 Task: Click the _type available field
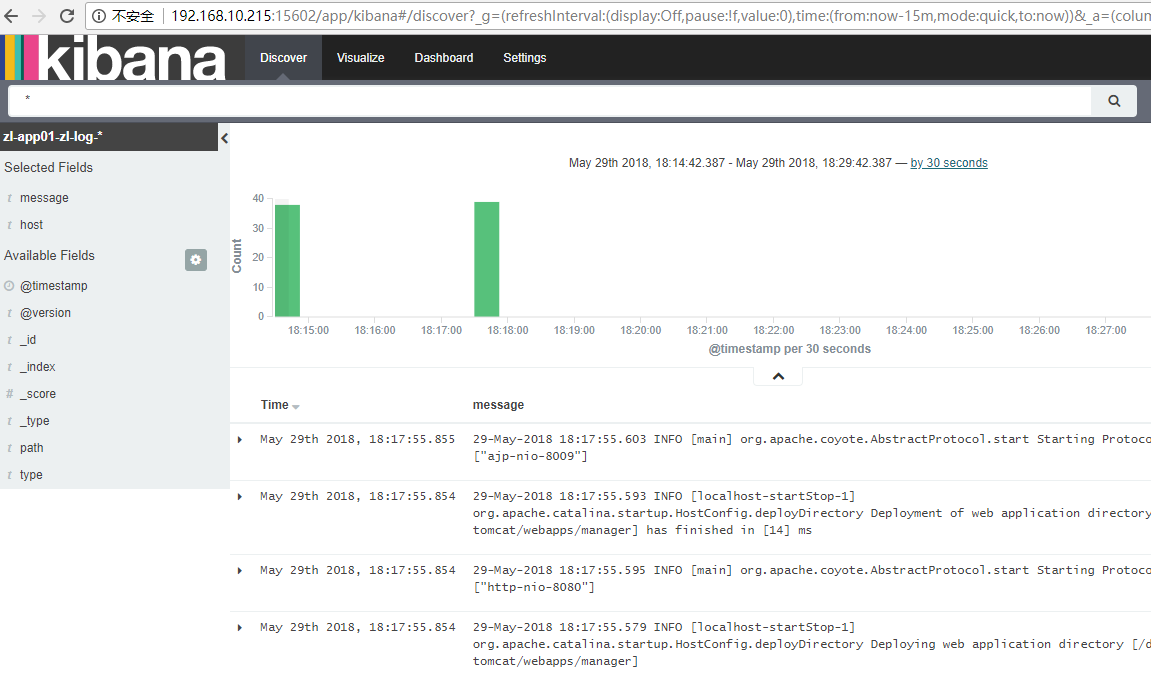(x=35, y=421)
